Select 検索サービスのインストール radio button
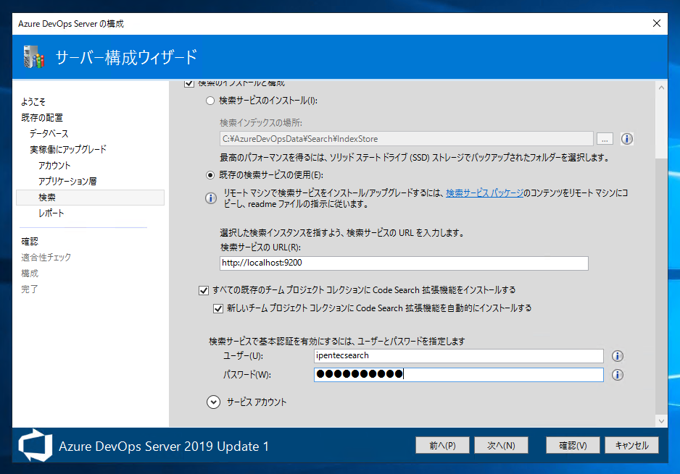 pos(210,101)
